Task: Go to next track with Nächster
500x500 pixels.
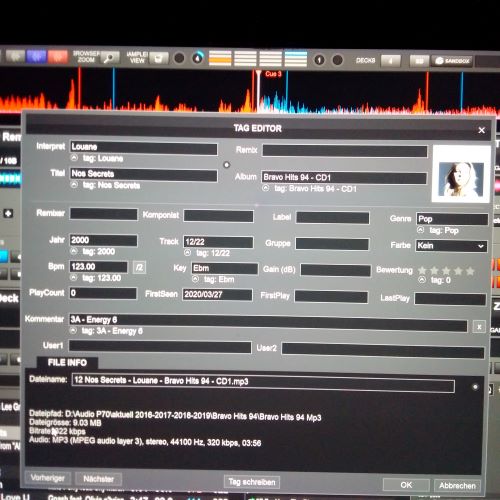Action: pos(99,479)
